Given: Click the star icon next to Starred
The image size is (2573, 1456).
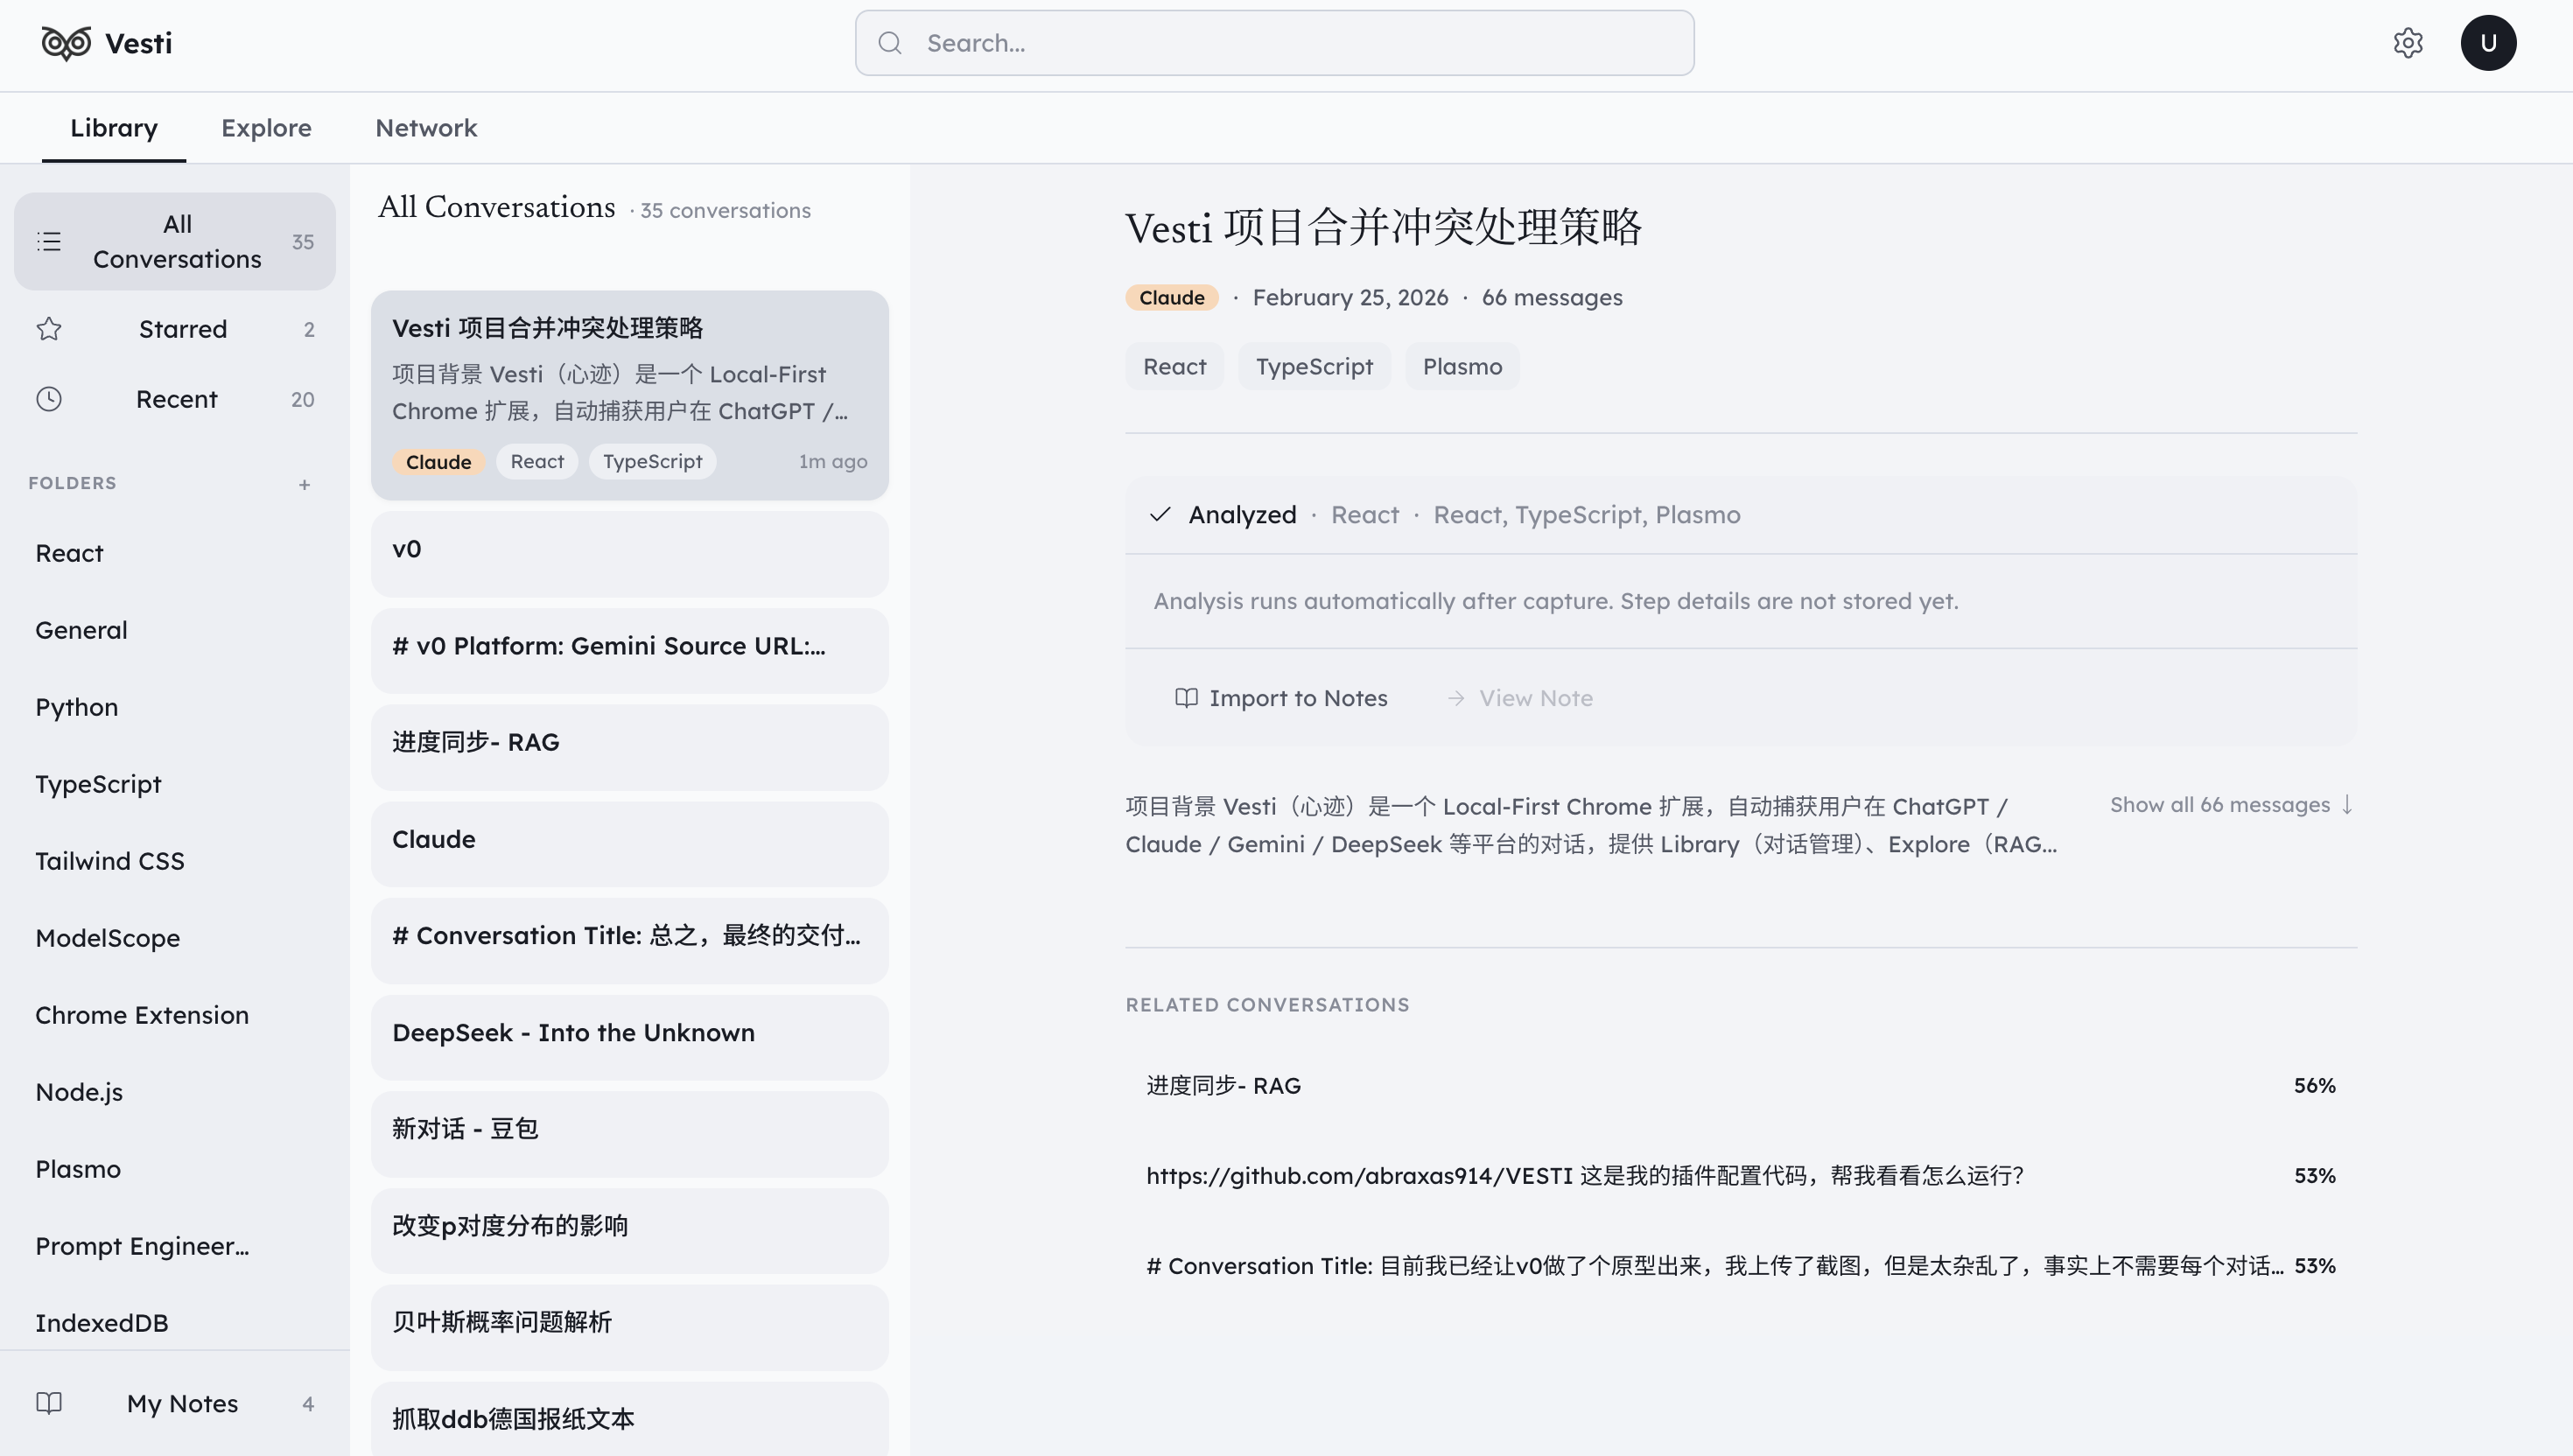Looking at the screenshot, I should click(x=49, y=329).
